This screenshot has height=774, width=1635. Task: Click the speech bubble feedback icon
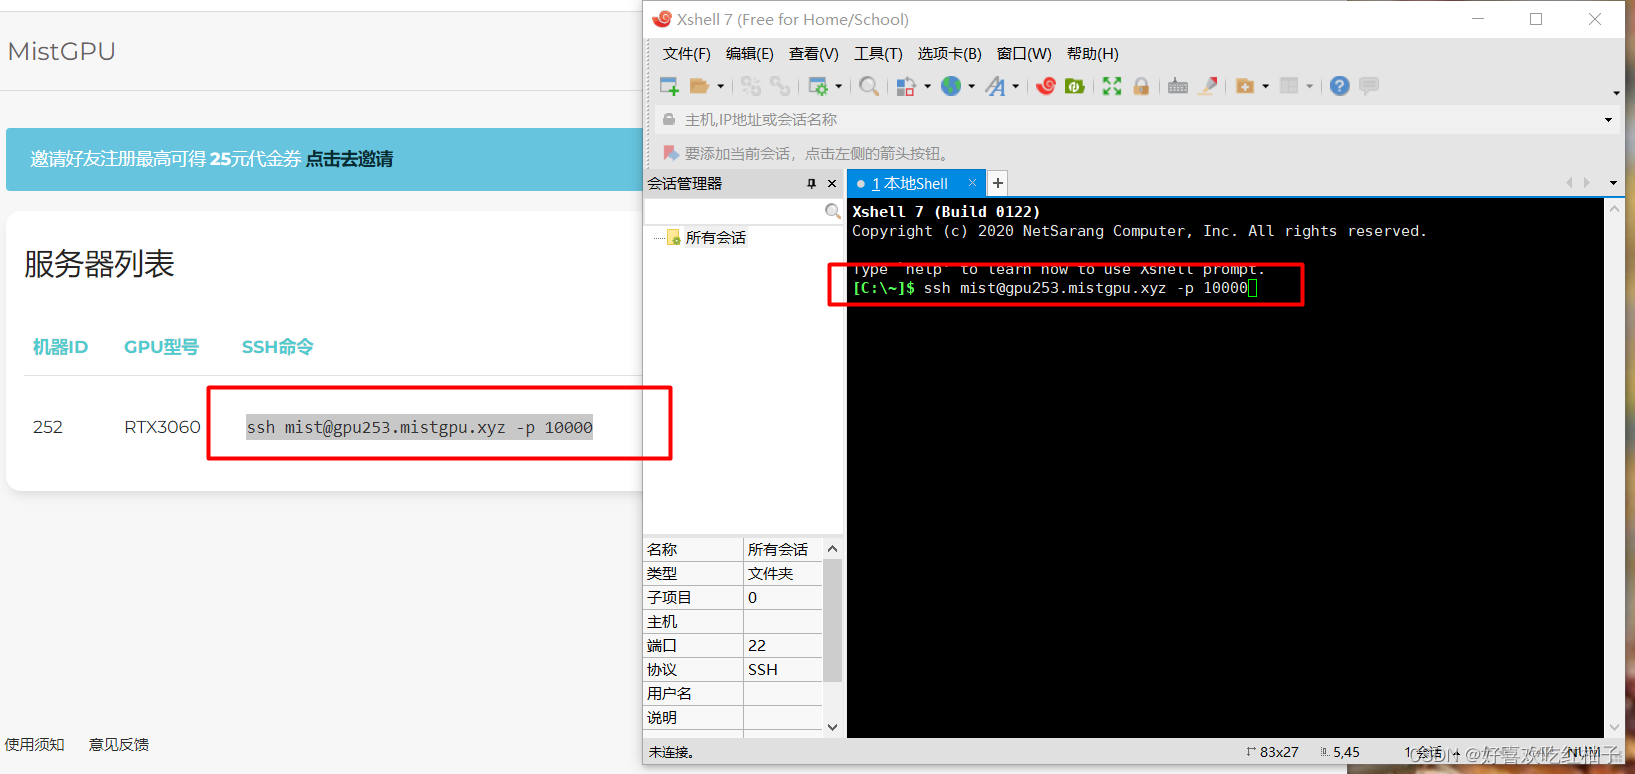(1369, 86)
